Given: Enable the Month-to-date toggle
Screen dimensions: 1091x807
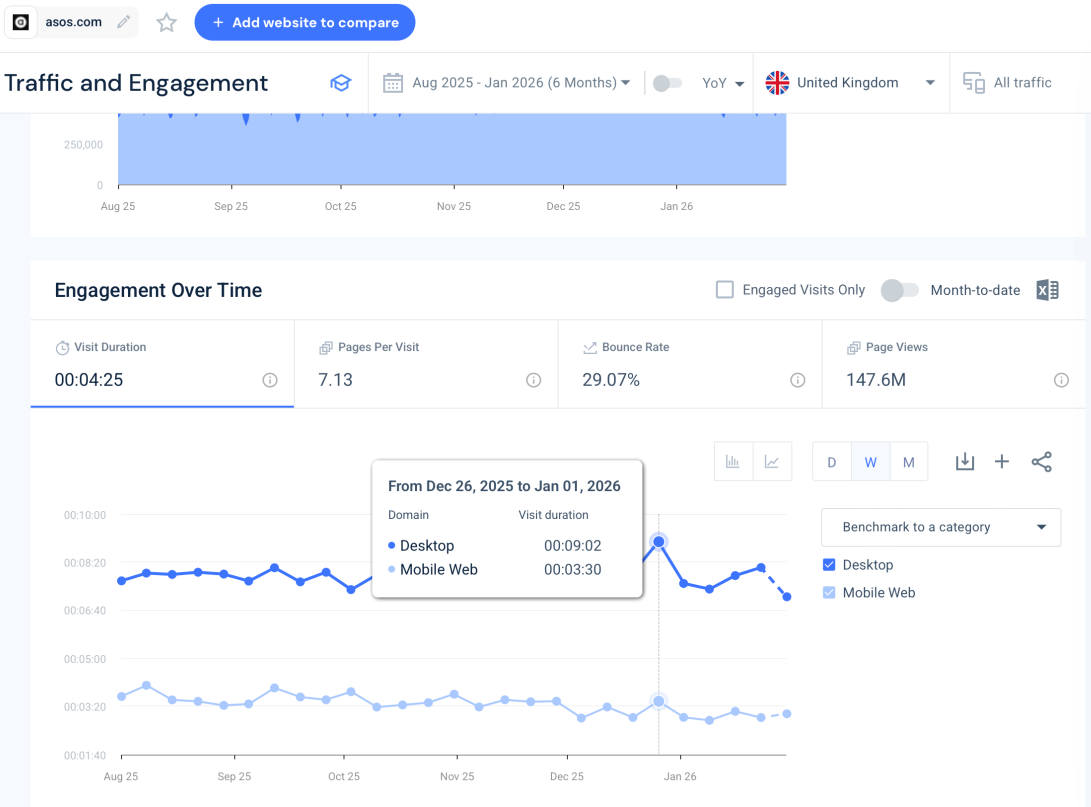Looking at the screenshot, I should point(899,290).
